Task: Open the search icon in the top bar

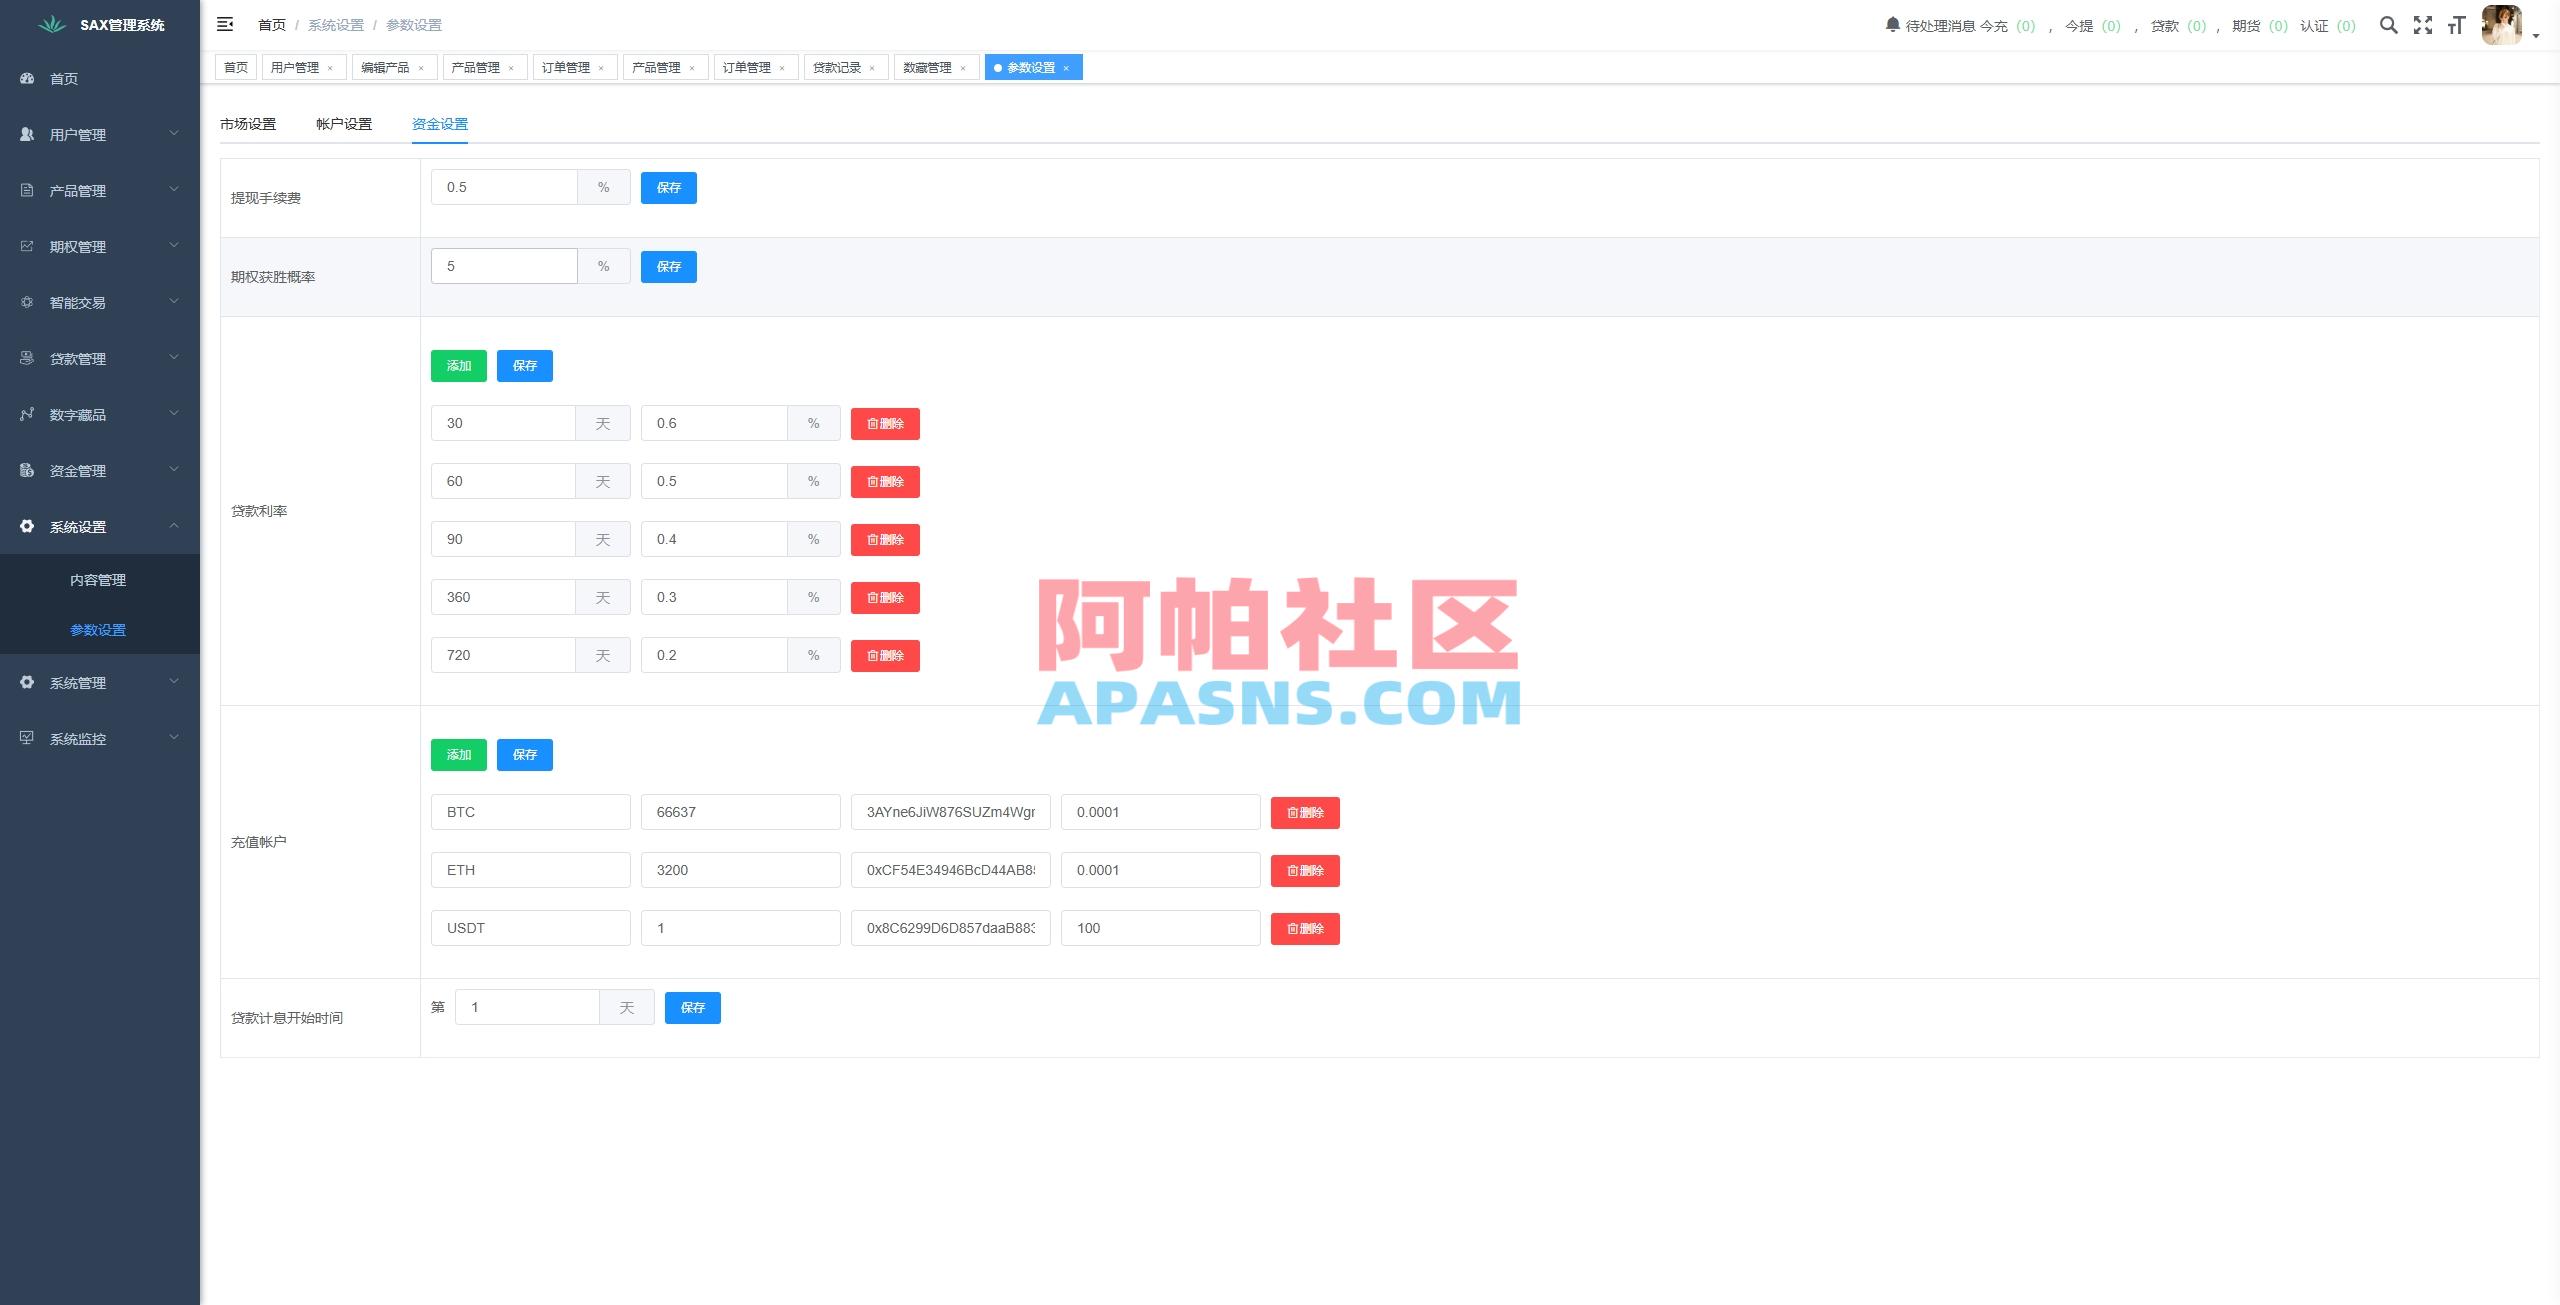Action: (2390, 25)
